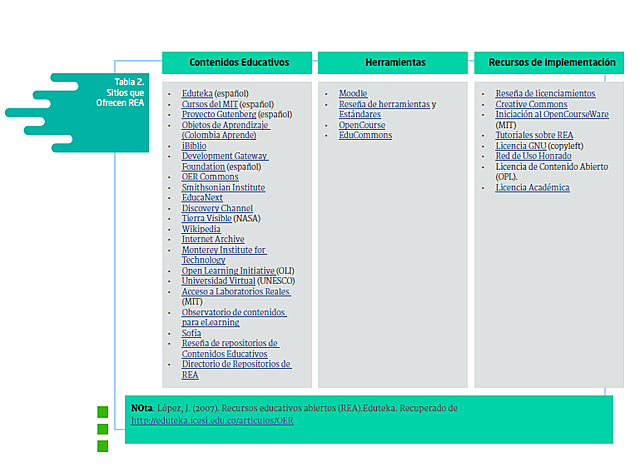Image resolution: width=640 pixels, height=467 pixels.
Task: Click the Tabla 2. Sitios que Ofrecen REA title
Action: (x=120, y=92)
